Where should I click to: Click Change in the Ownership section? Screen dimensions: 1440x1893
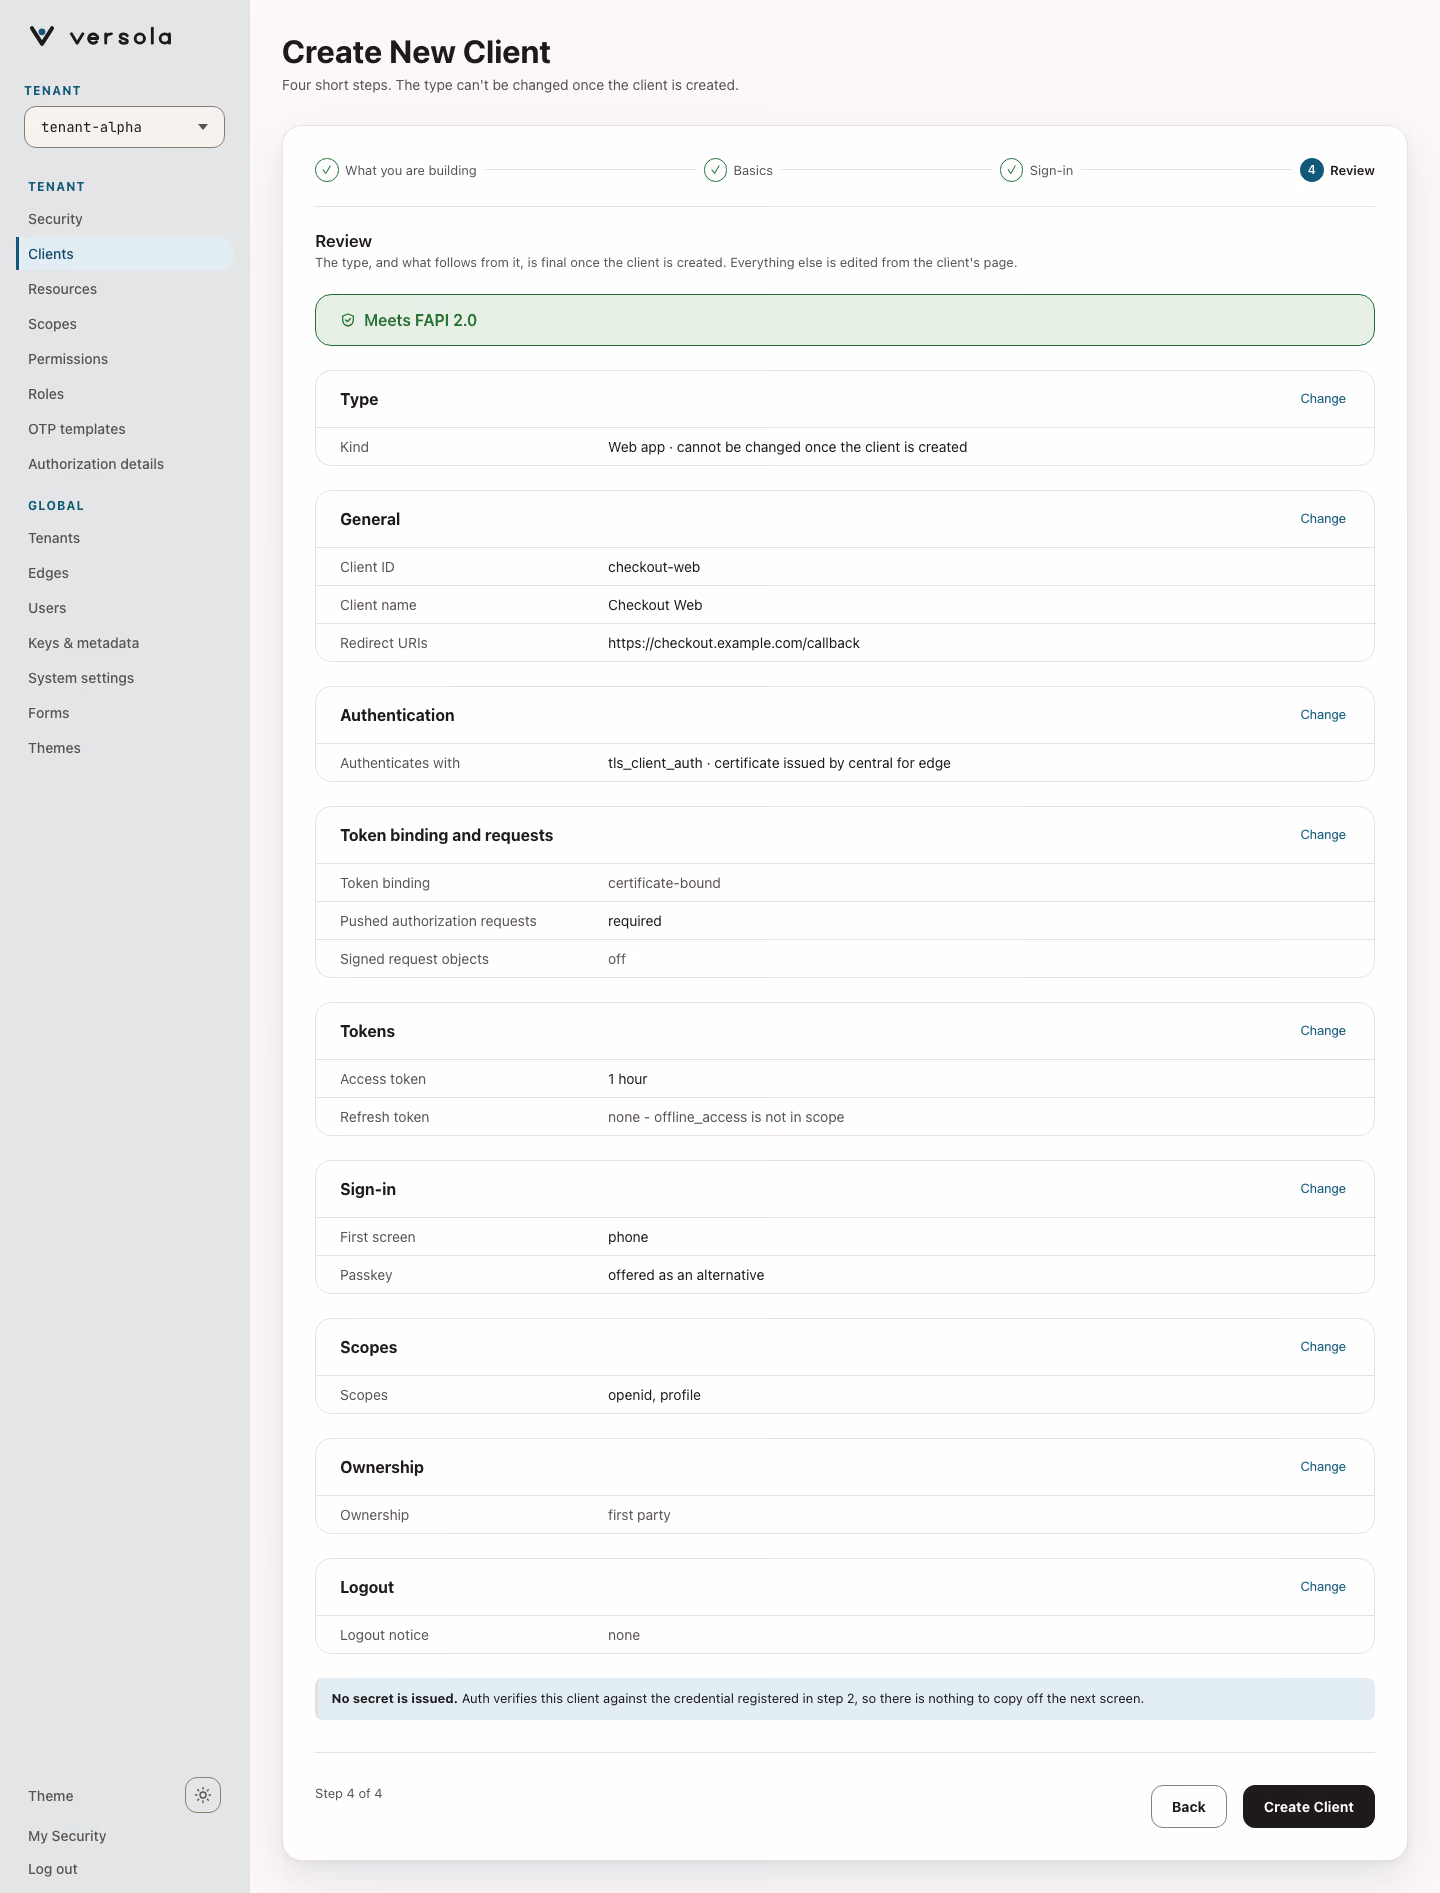pyautogui.click(x=1322, y=1467)
